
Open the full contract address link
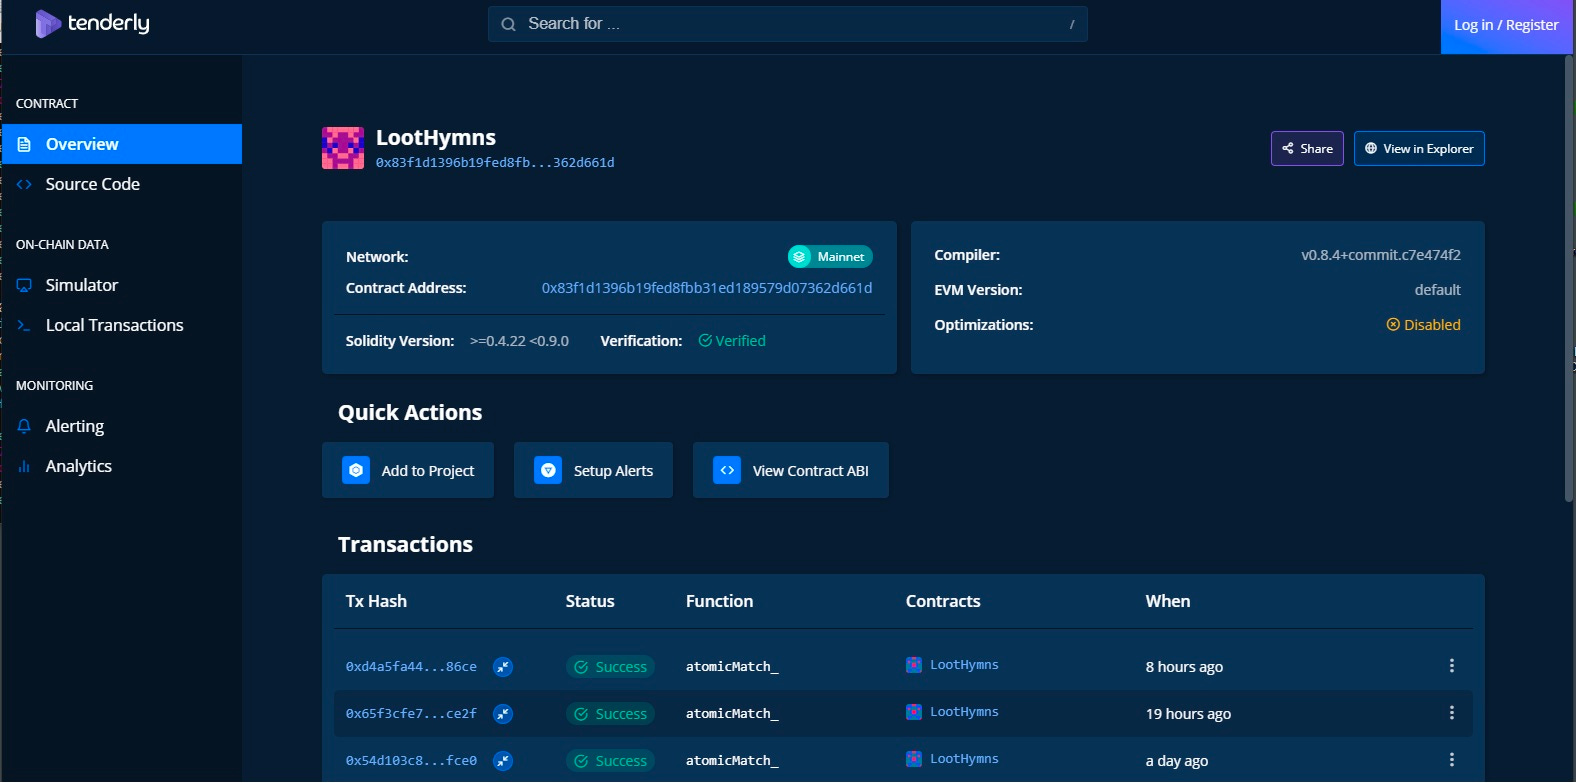pyautogui.click(x=707, y=288)
